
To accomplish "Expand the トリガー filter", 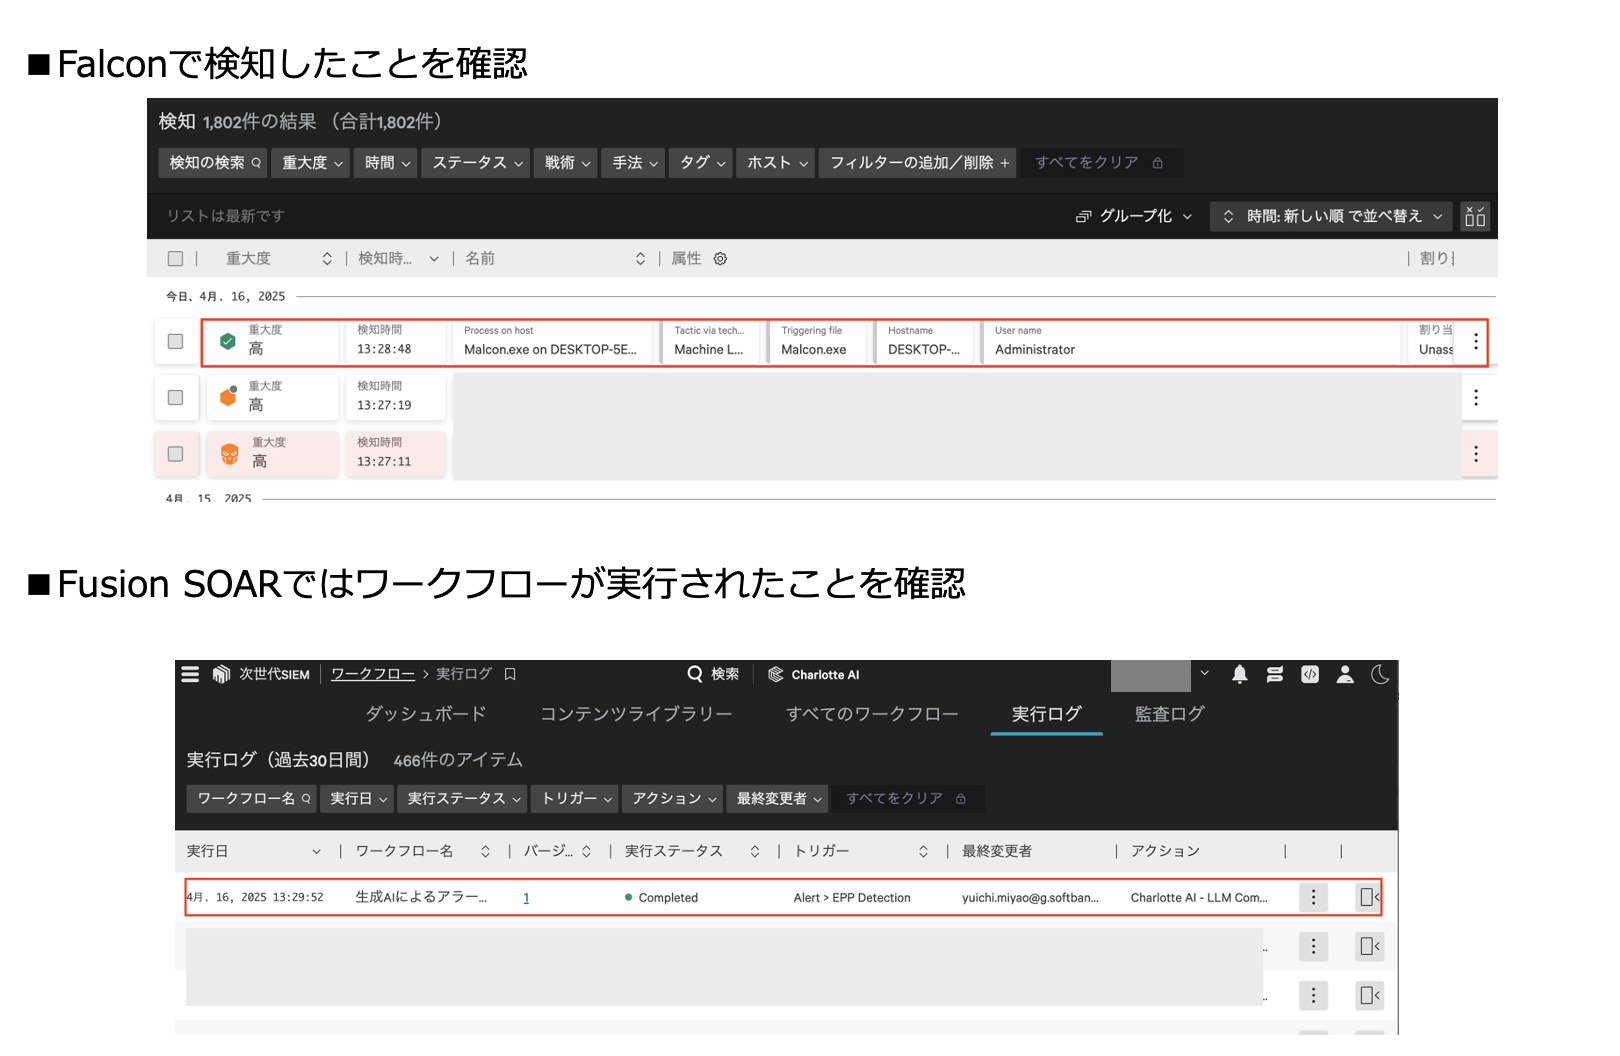I will coord(577,798).
